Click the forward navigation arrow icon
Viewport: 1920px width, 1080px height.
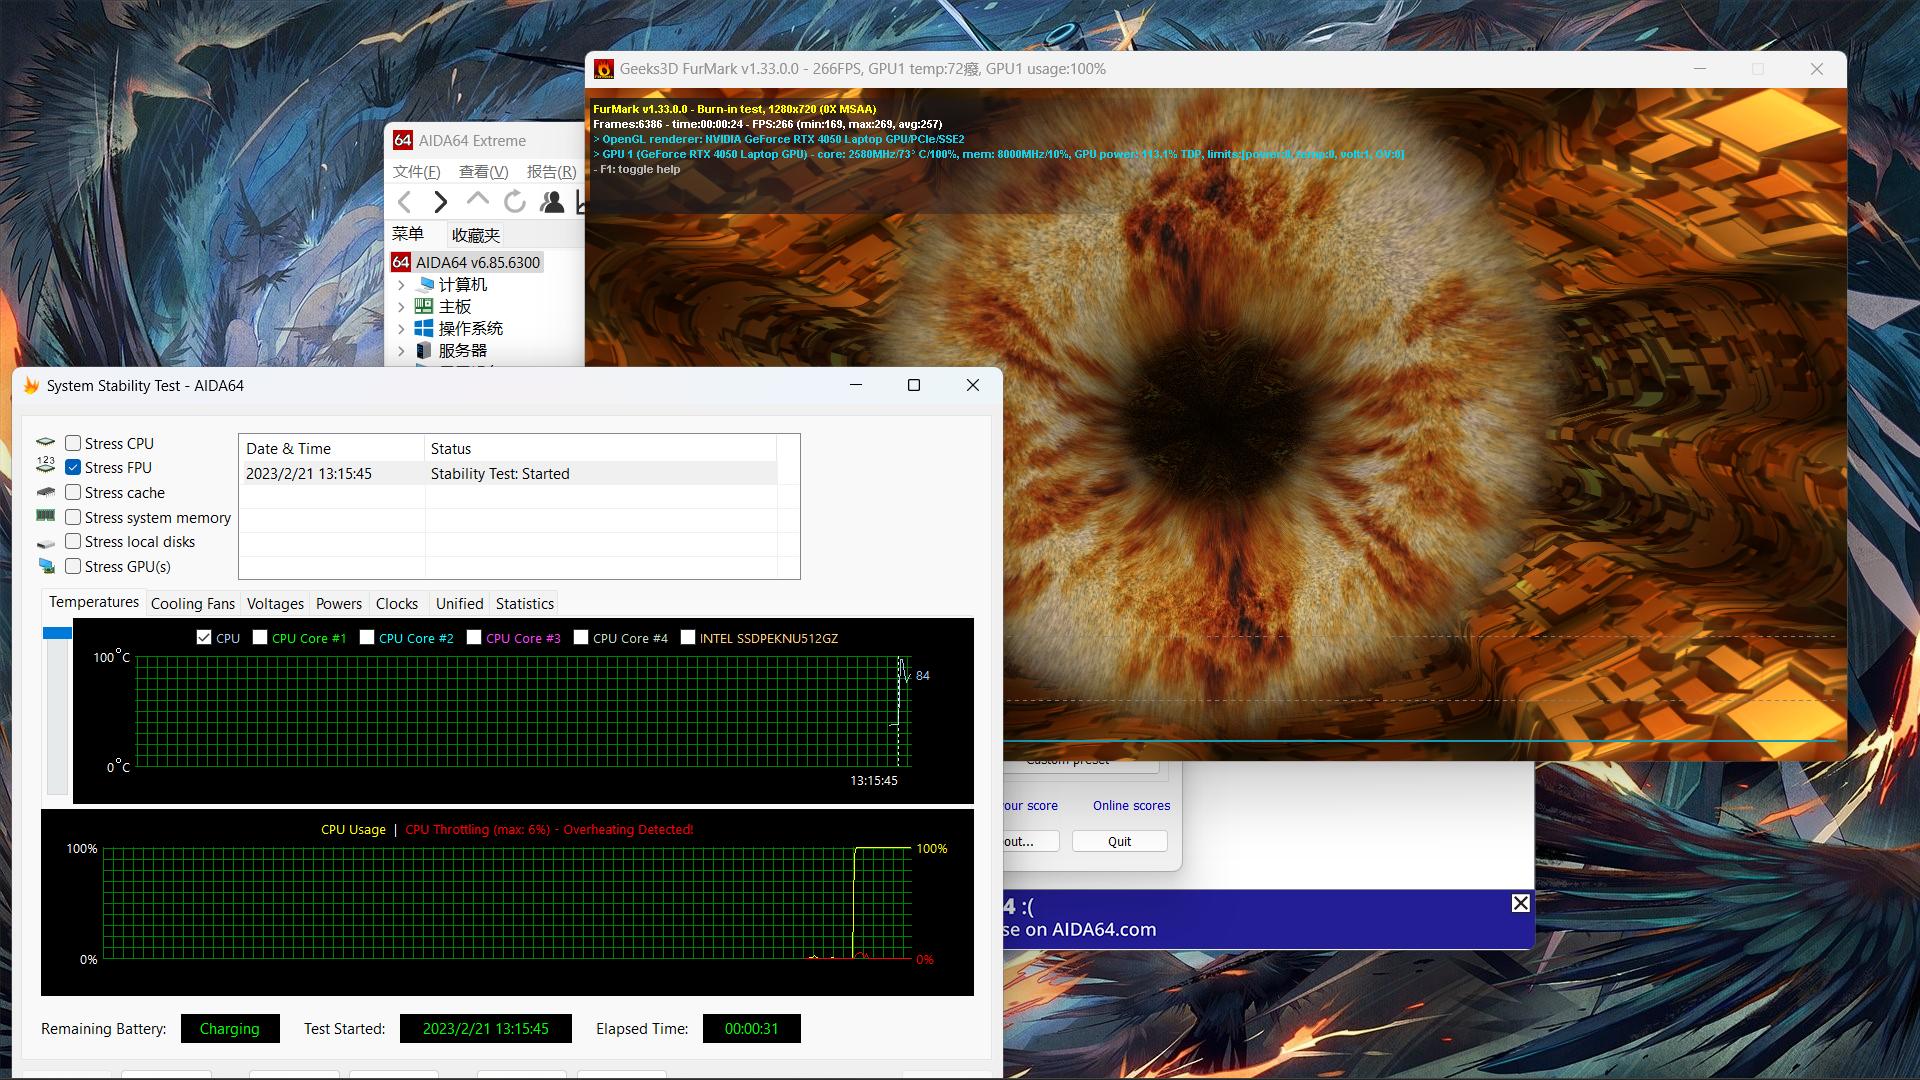pos(441,202)
